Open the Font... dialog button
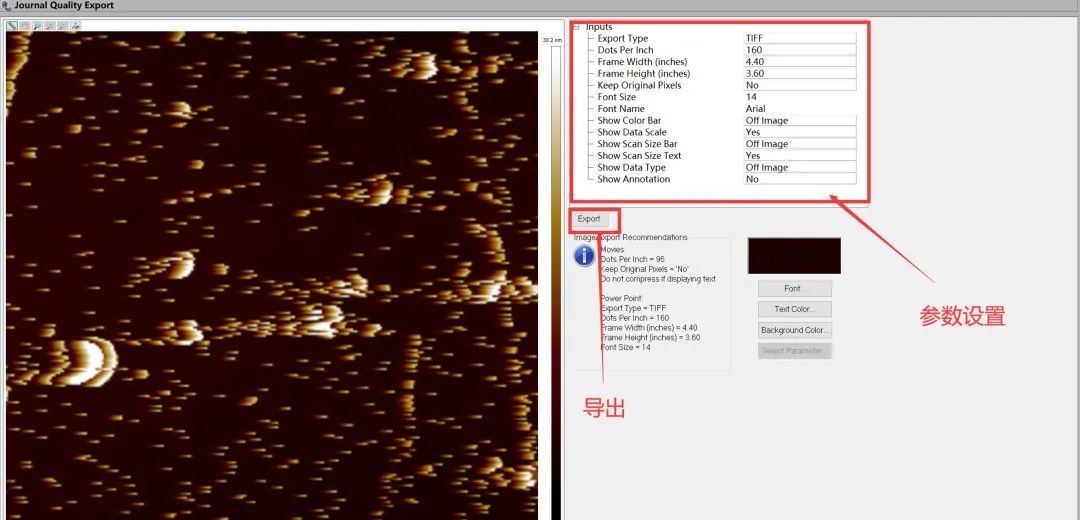1080x520 pixels. point(795,289)
